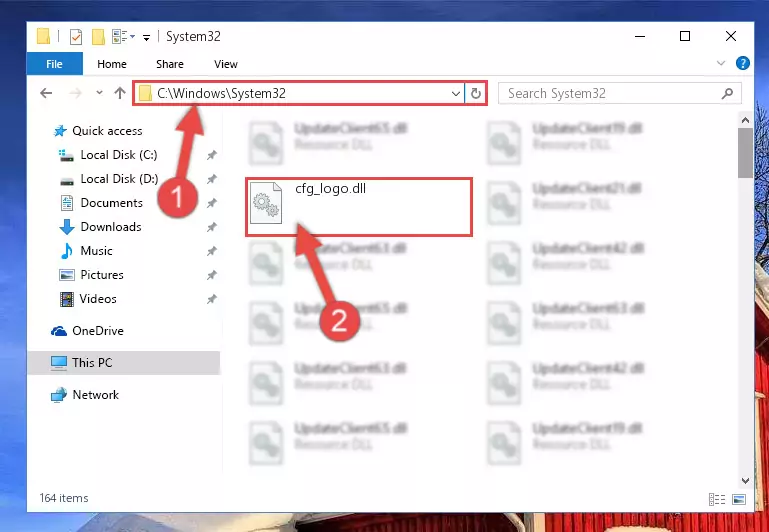
Task: Expand the address bar history dropdown
Action: click(x=456, y=93)
